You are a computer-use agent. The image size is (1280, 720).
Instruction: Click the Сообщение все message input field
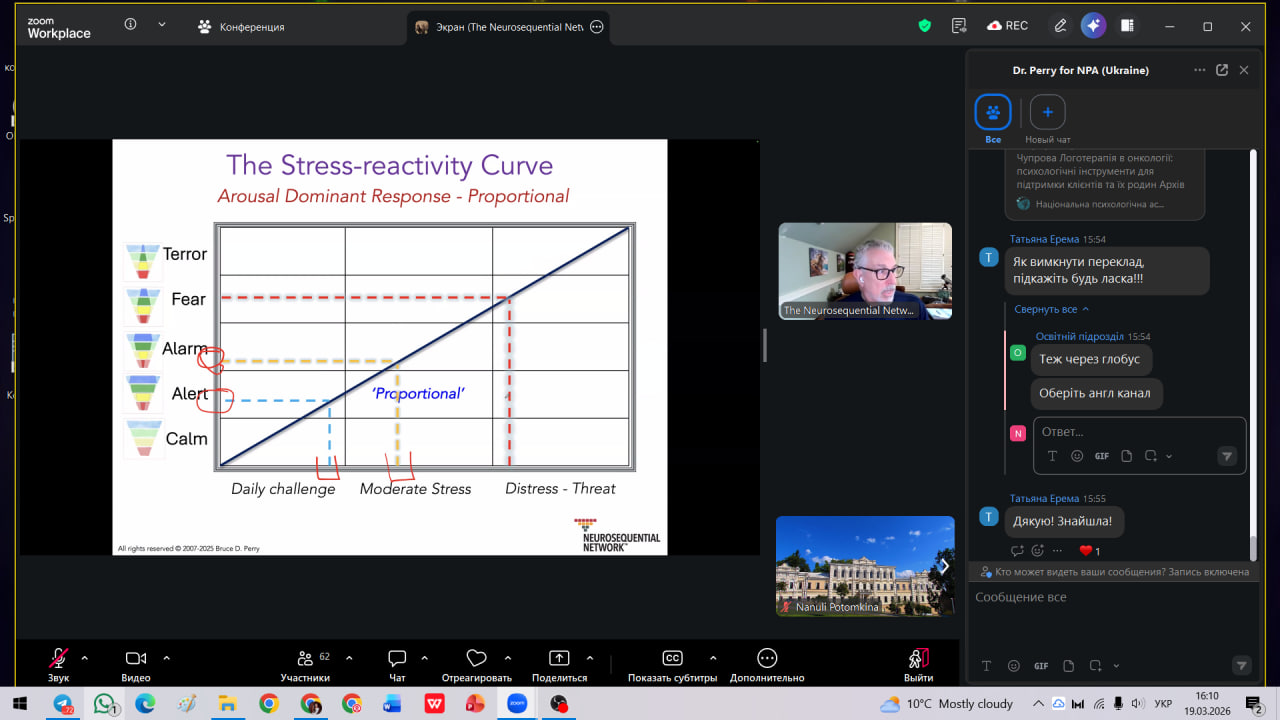1100,597
